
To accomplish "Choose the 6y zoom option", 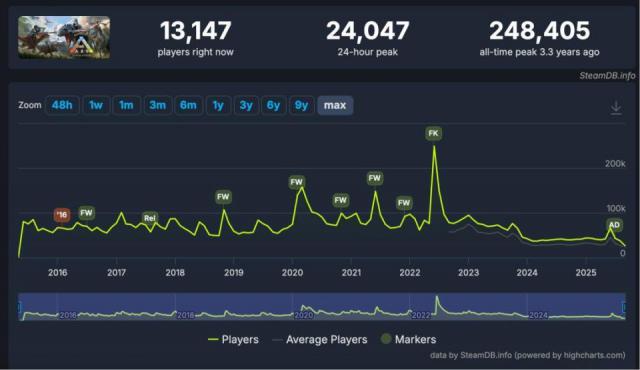I will [x=273, y=105].
